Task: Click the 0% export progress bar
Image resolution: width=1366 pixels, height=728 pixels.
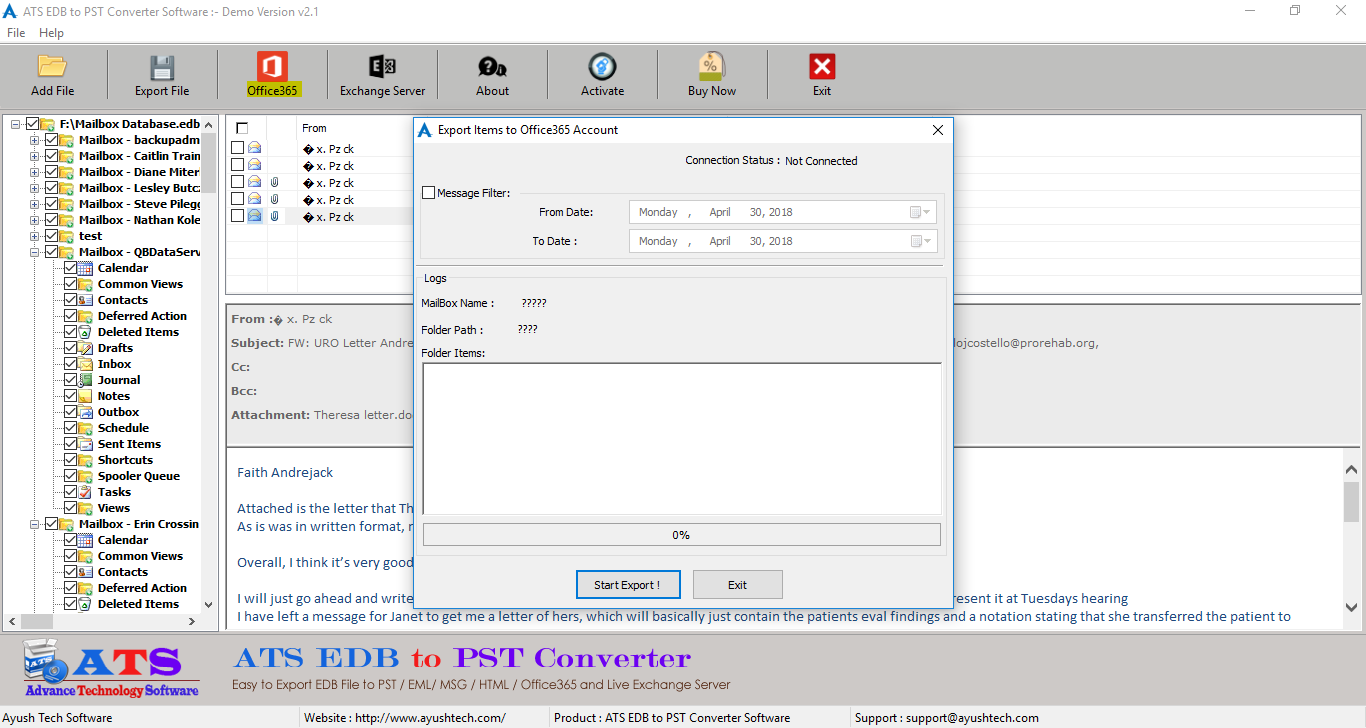Action: click(682, 535)
